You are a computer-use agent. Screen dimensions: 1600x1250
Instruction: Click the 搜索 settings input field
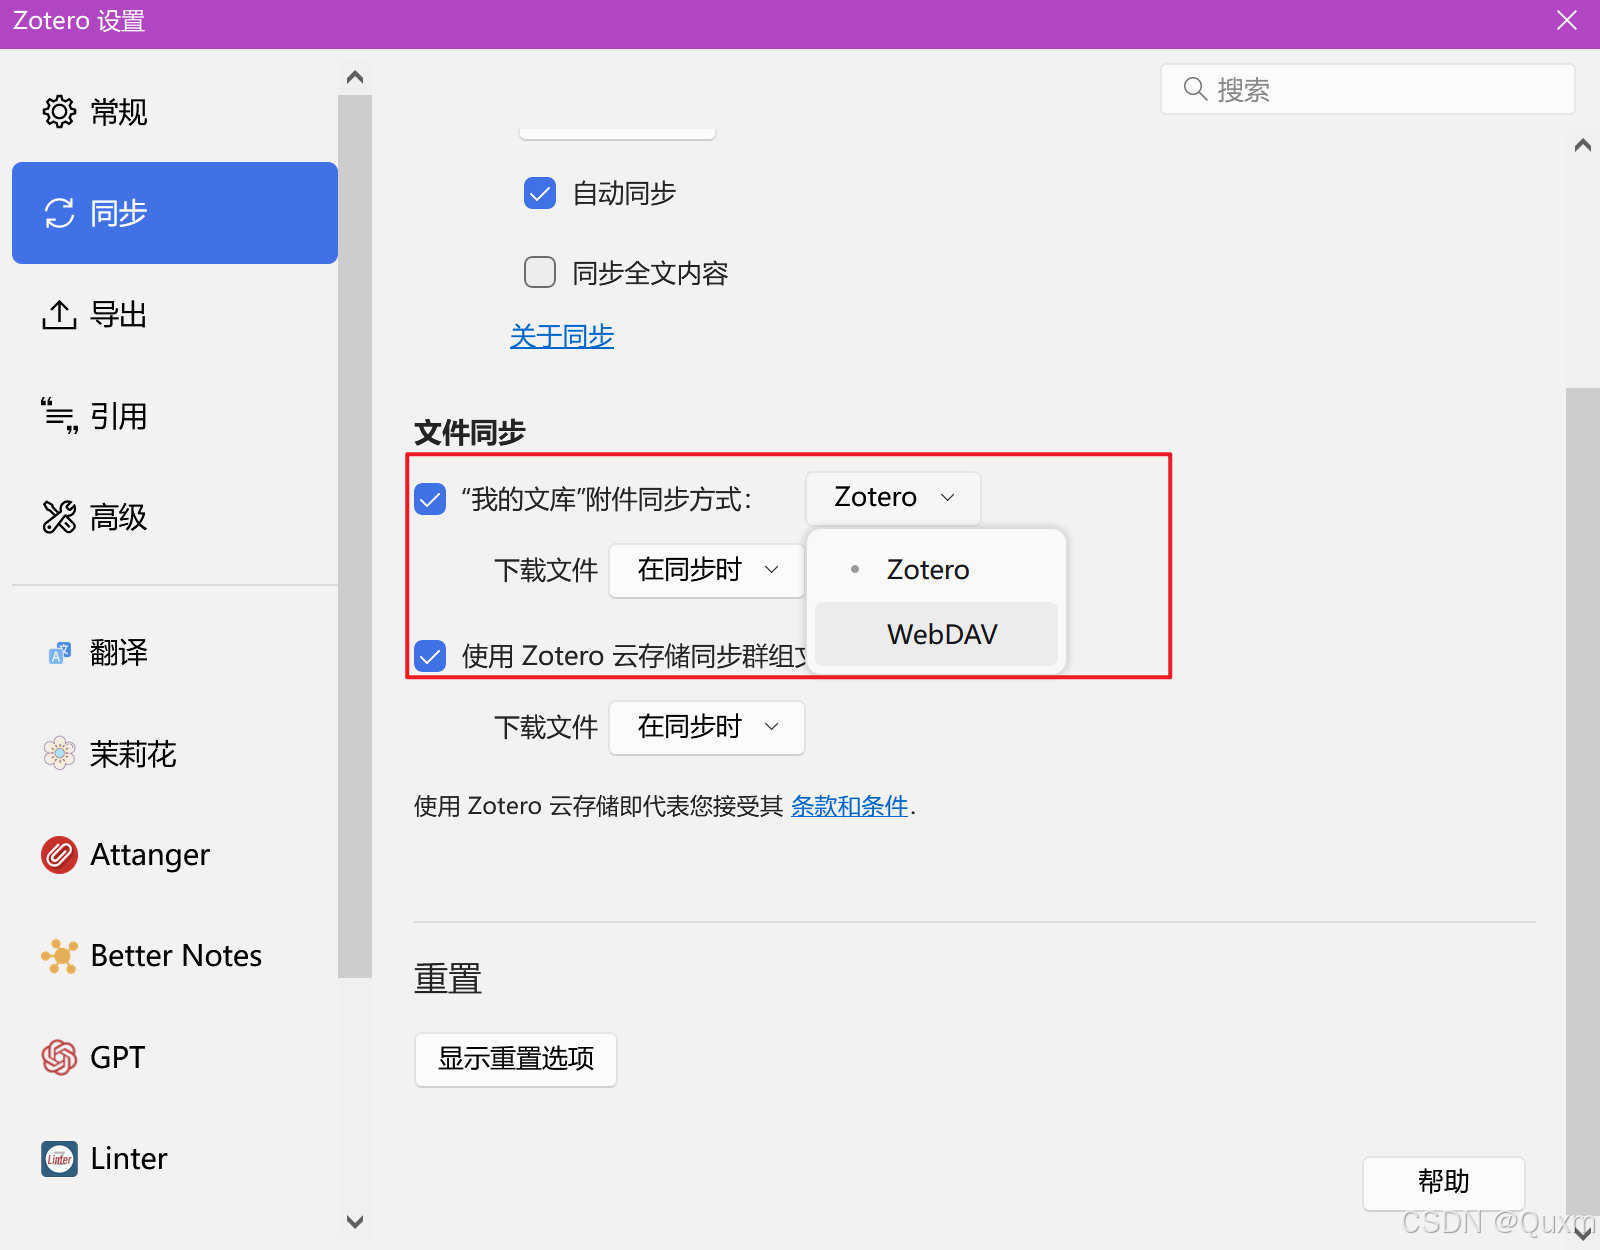click(x=1368, y=89)
